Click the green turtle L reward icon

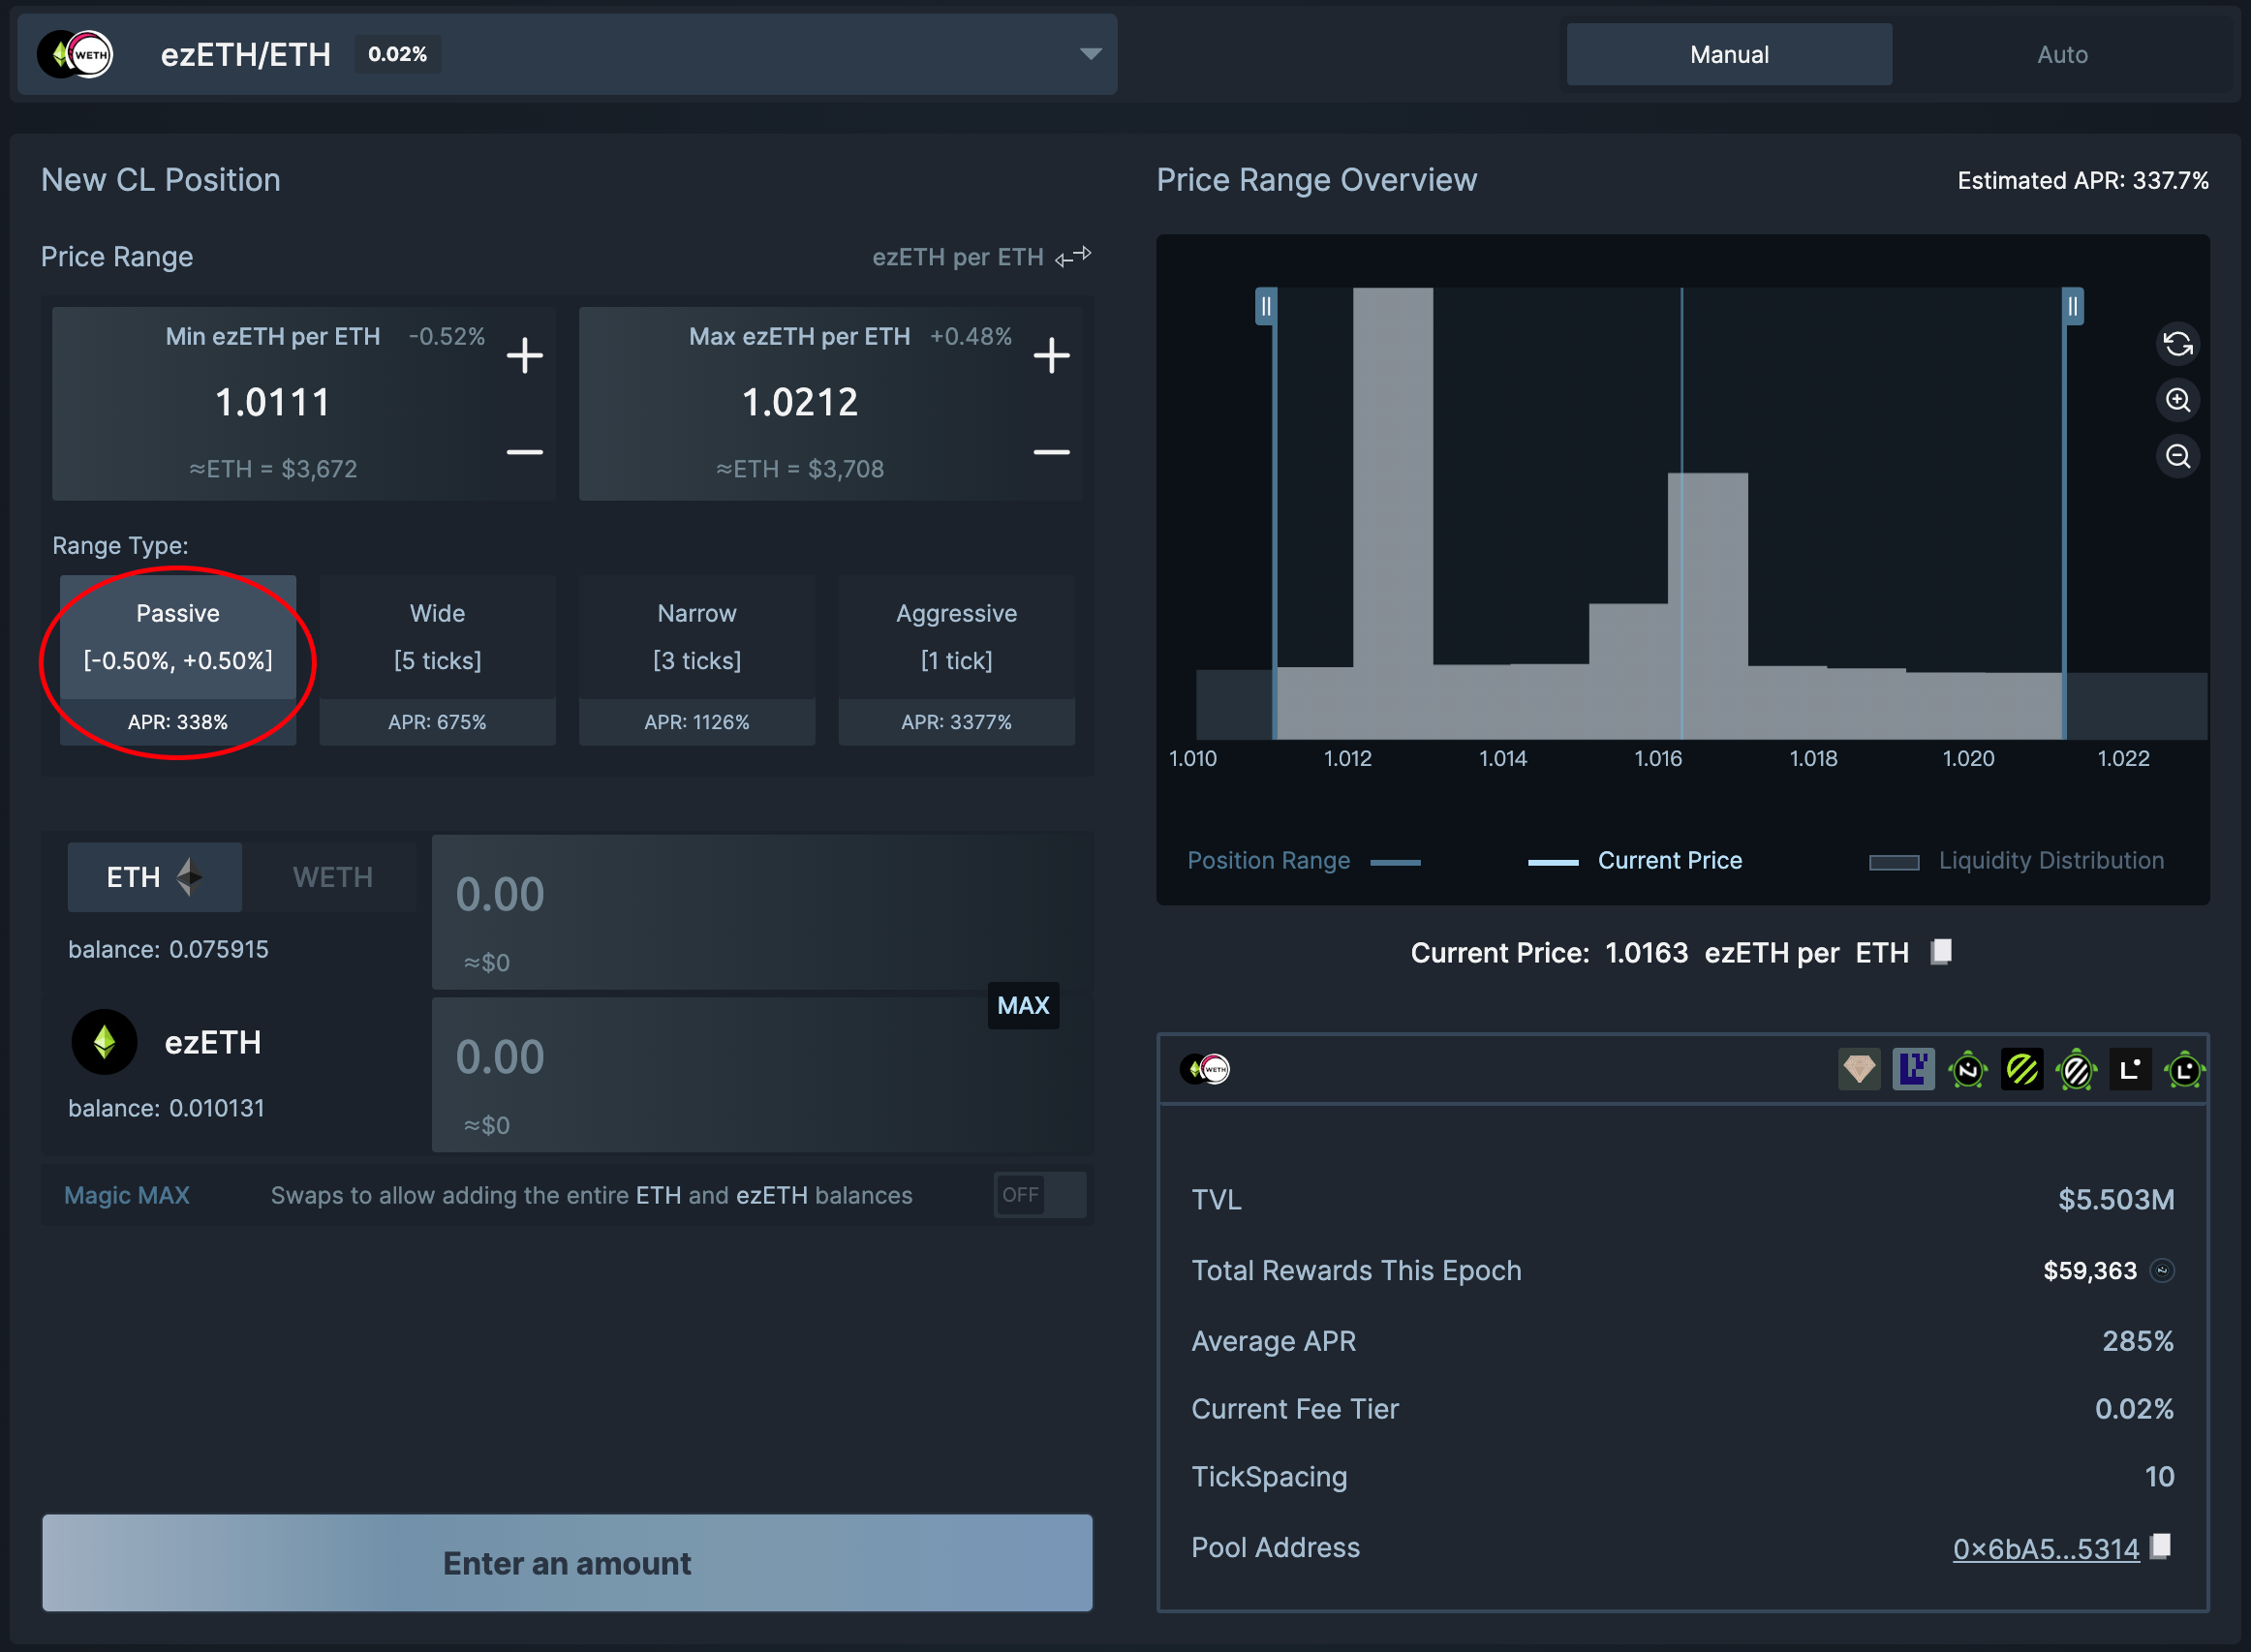[2184, 1070]
